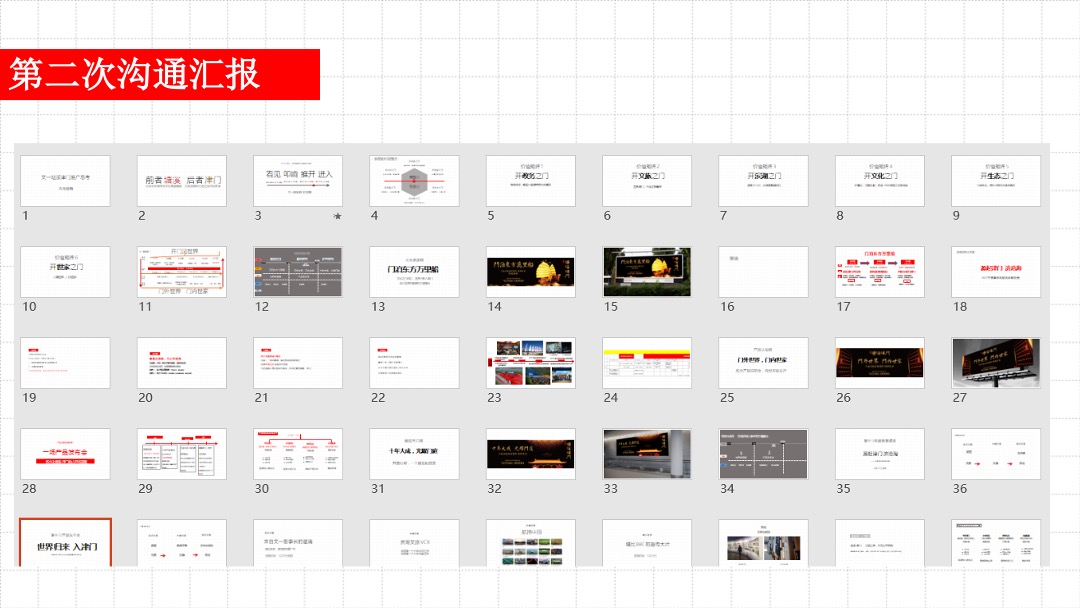Pick slide 31 titled 十年大成

tap(414, 454)
